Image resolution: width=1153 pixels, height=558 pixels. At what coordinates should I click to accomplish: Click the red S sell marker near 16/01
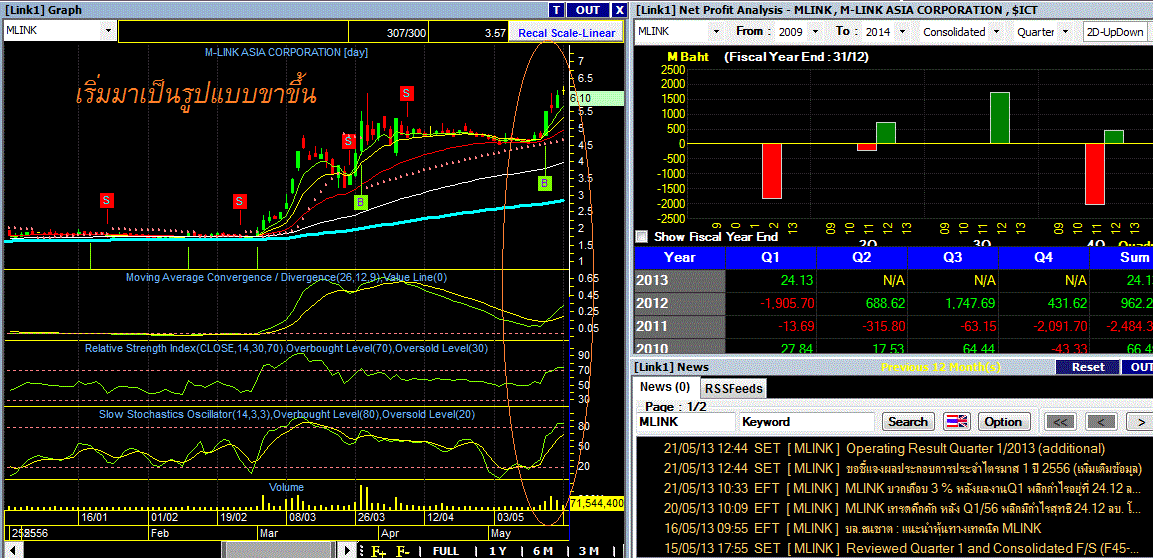[x=107, y=200]
